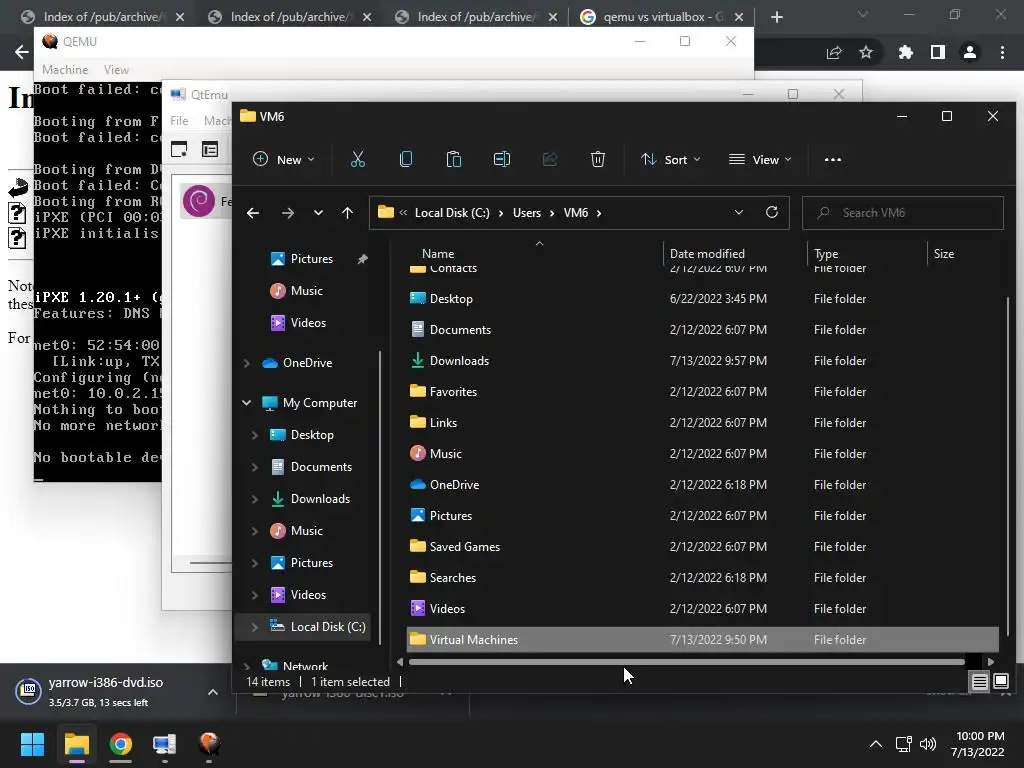Screen dimensions: 1024x768
Task: Click Local Disk (C:) breadcrumb
Action: 452,213
